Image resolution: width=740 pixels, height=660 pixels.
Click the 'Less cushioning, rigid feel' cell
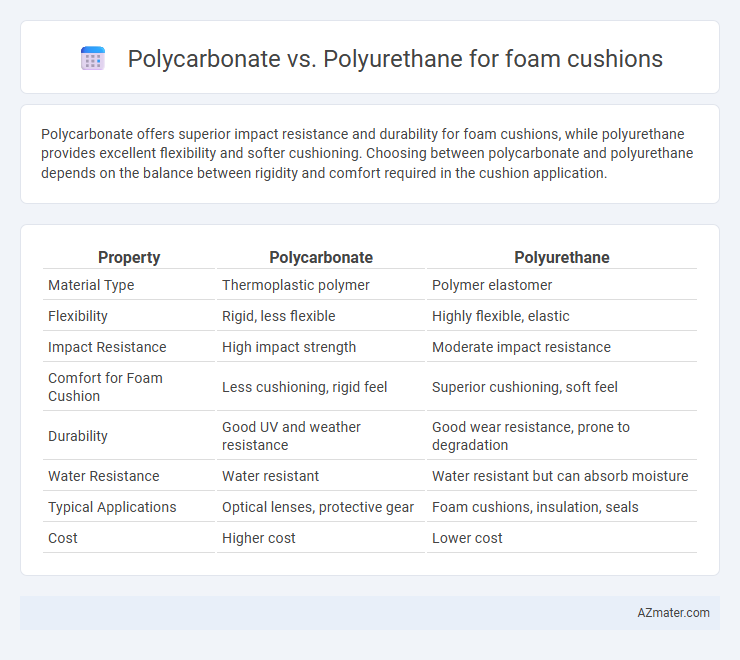pos(304,387)
